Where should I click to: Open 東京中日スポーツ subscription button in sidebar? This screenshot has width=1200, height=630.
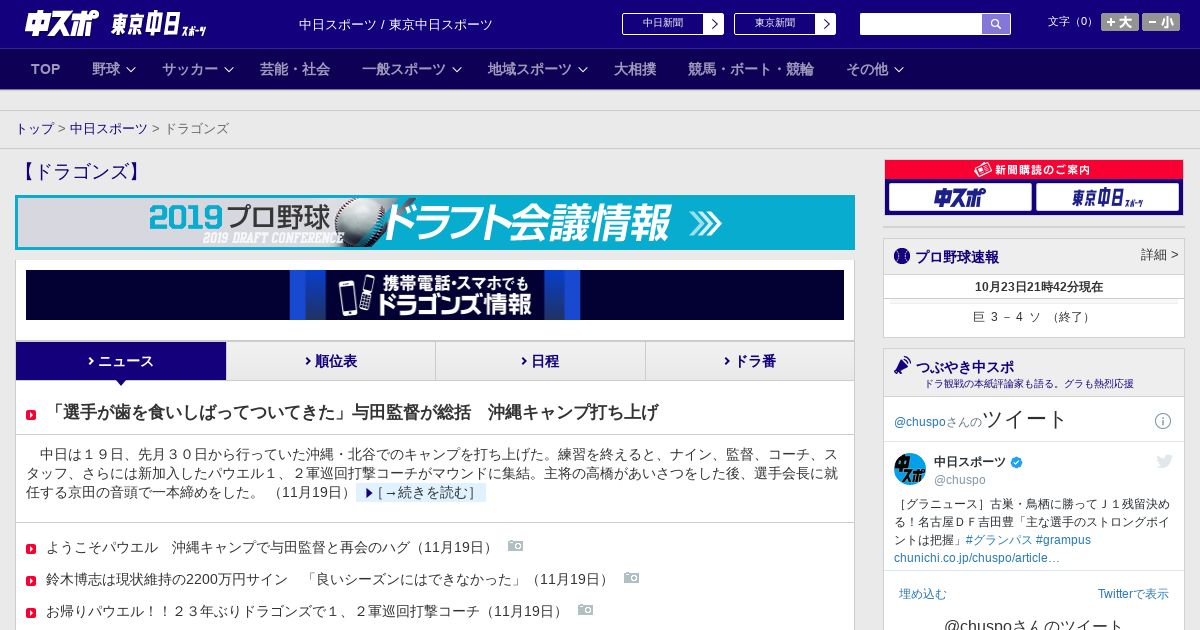click(1108, 198)
